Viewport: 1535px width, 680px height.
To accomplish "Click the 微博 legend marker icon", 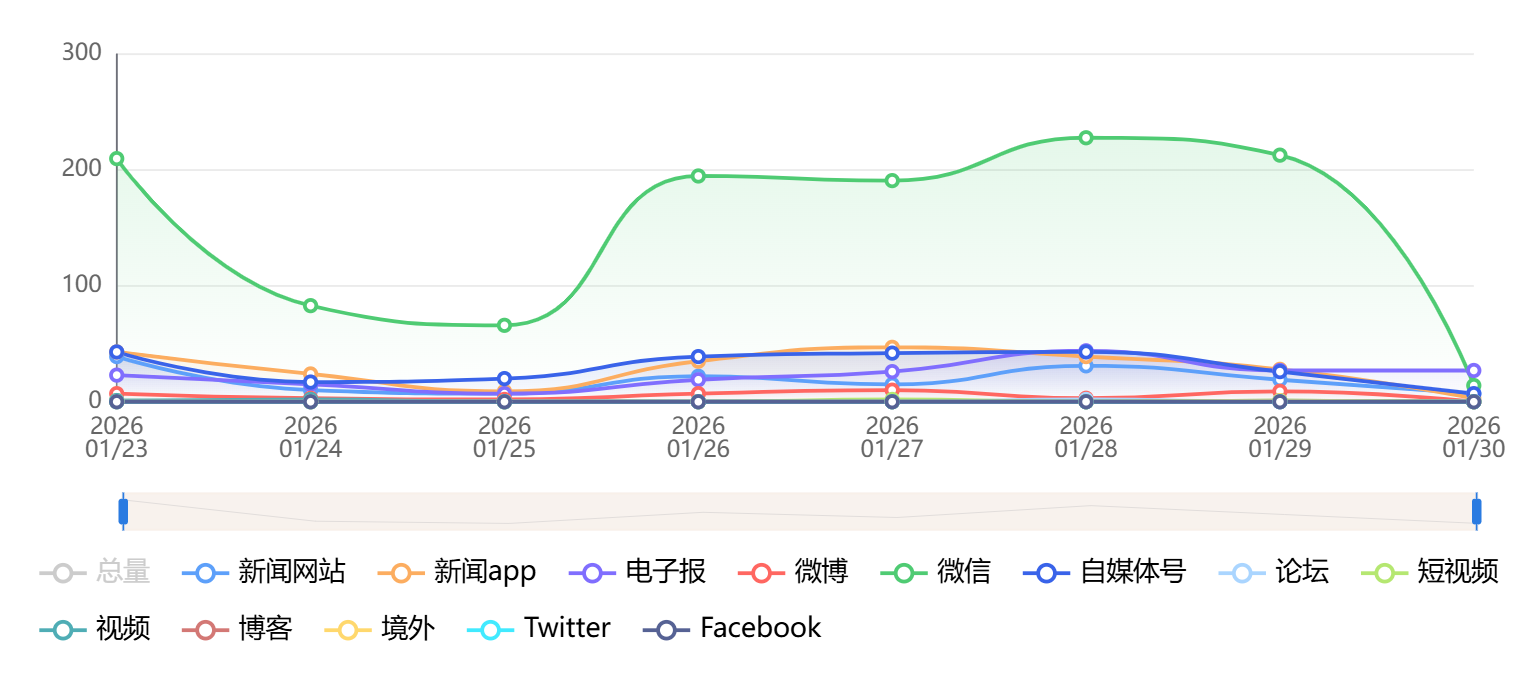I will [761, 573].
